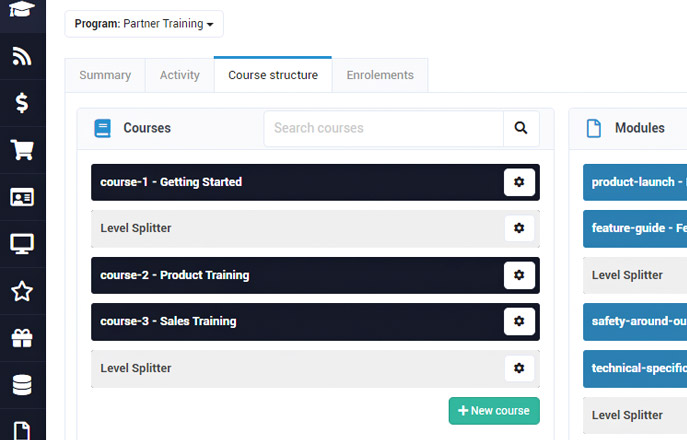Open the star sidebar icon

click(22, 291)
